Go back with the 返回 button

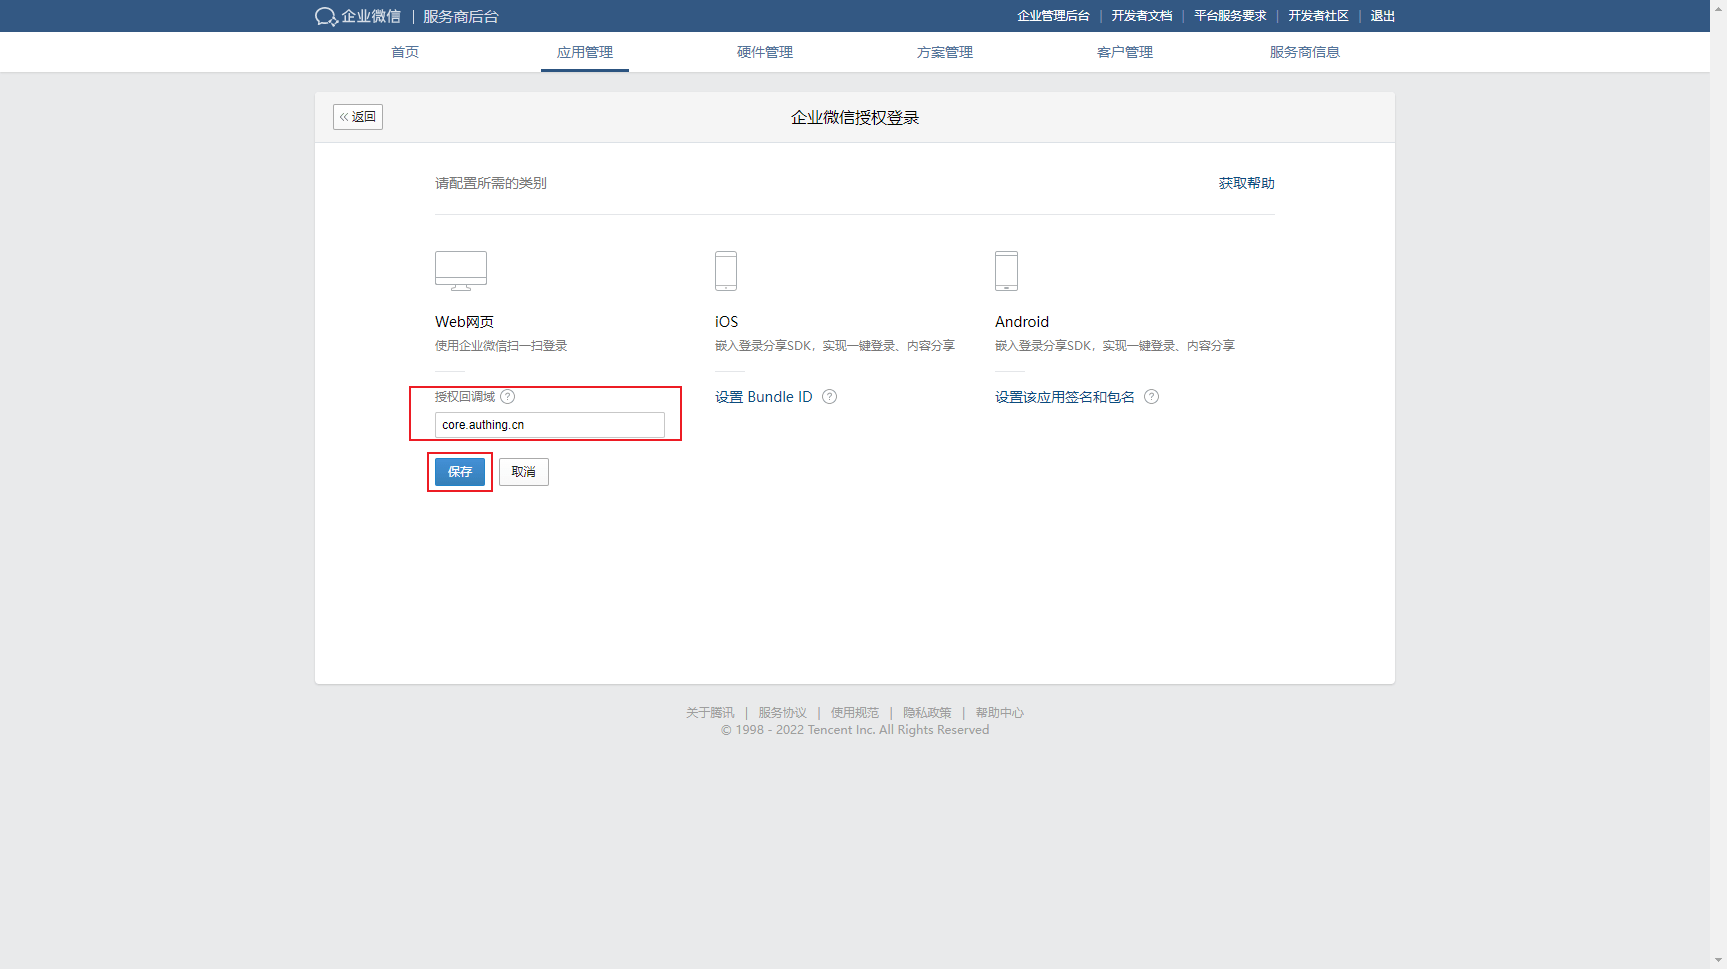pos(358,117)
